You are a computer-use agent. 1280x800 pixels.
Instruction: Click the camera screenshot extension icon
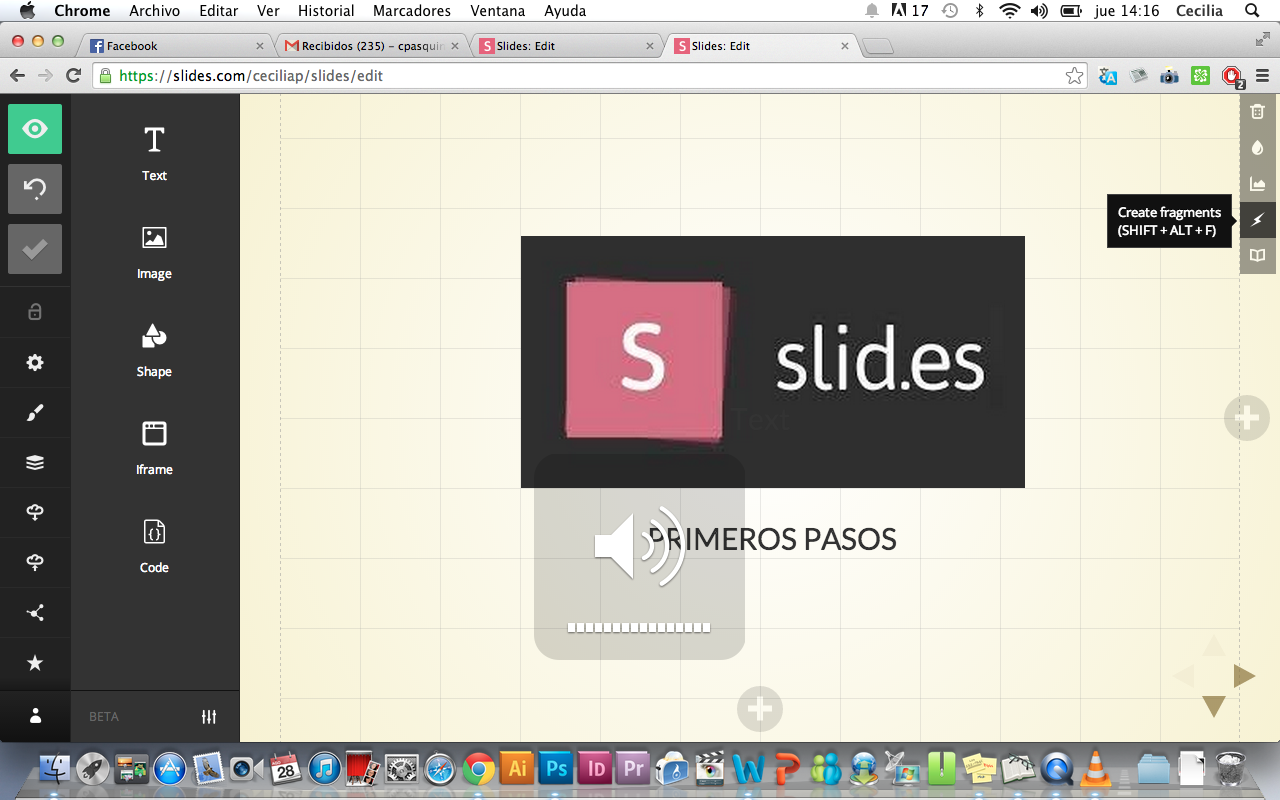(x=1170, y=76)
